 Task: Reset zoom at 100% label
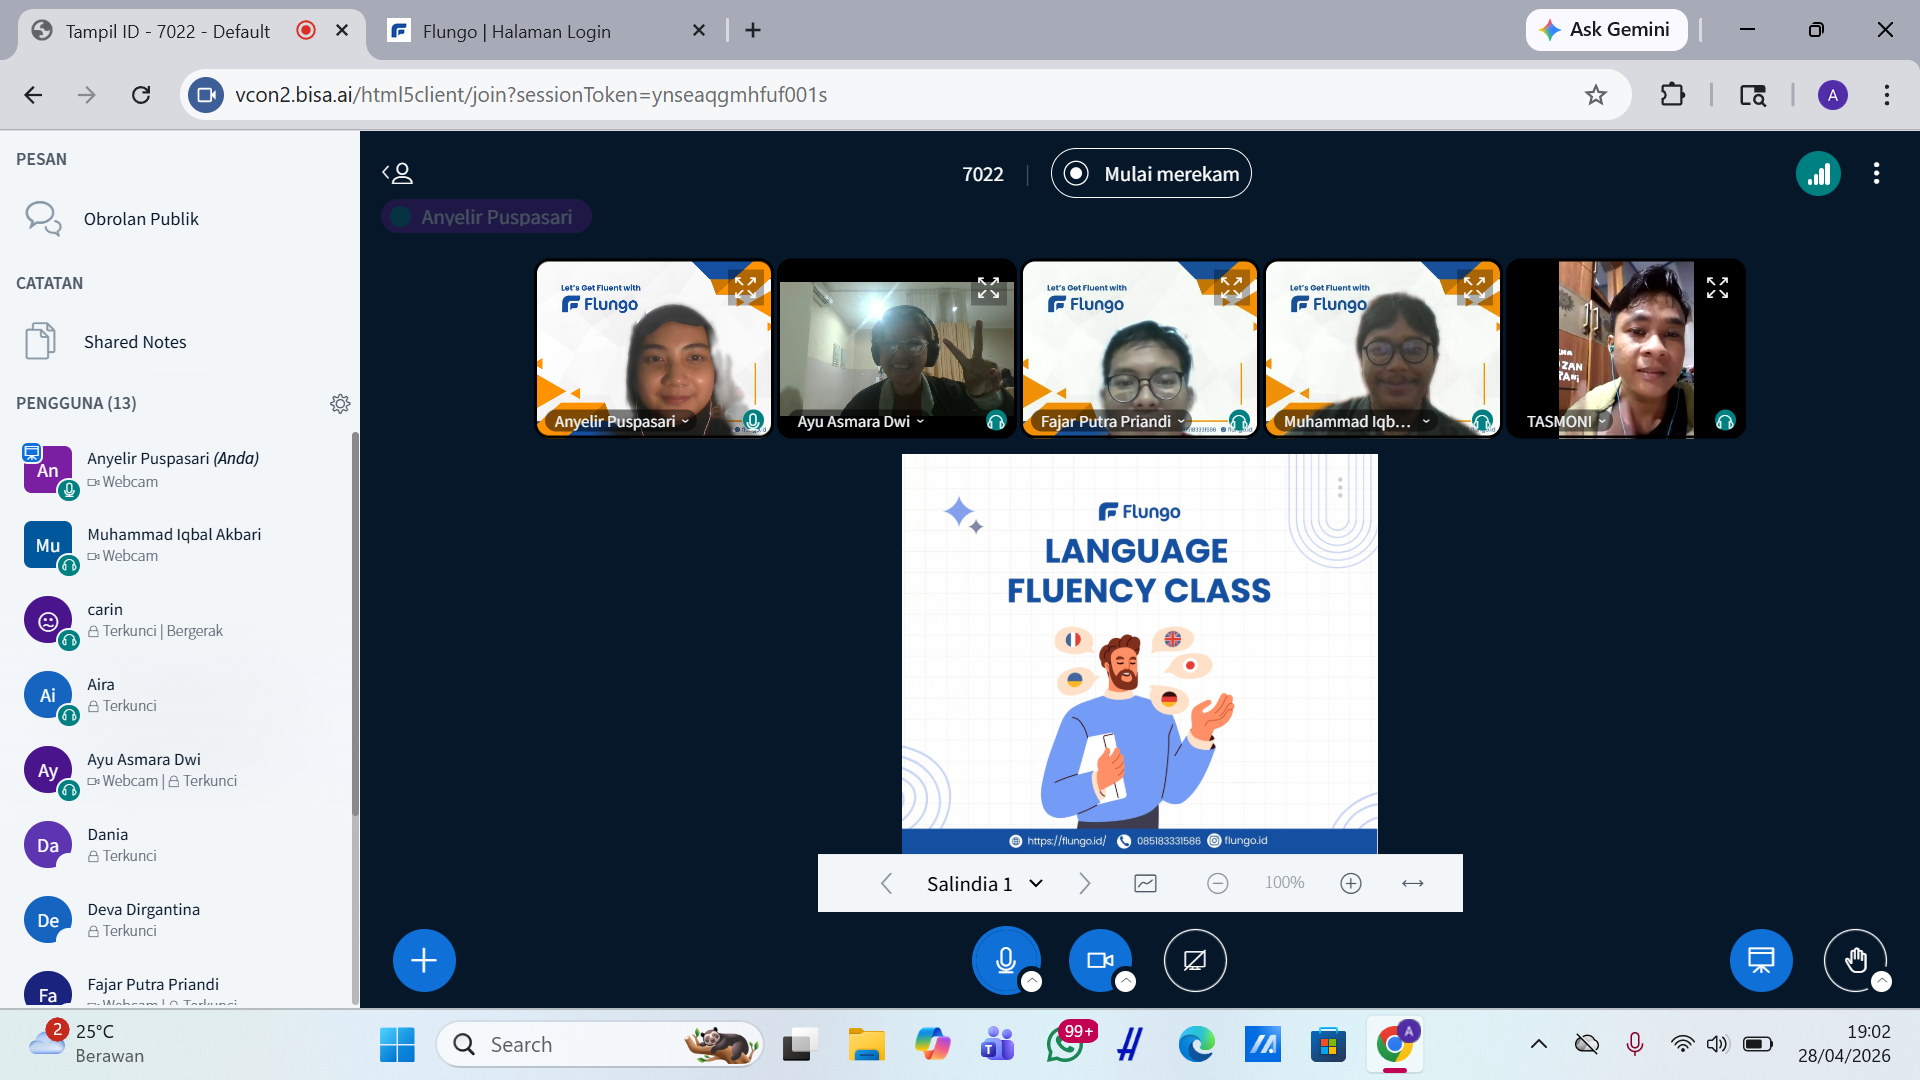point(1284,883)
